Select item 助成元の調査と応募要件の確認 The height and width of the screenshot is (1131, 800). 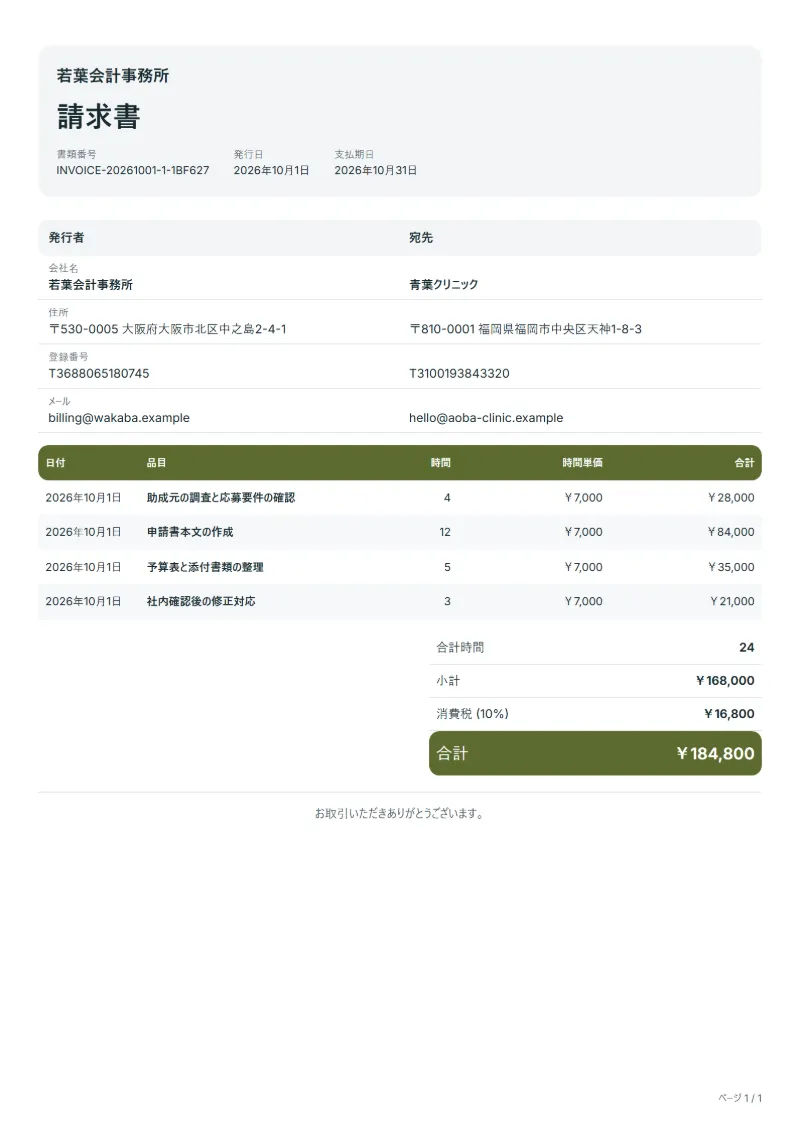pos(221,498)
